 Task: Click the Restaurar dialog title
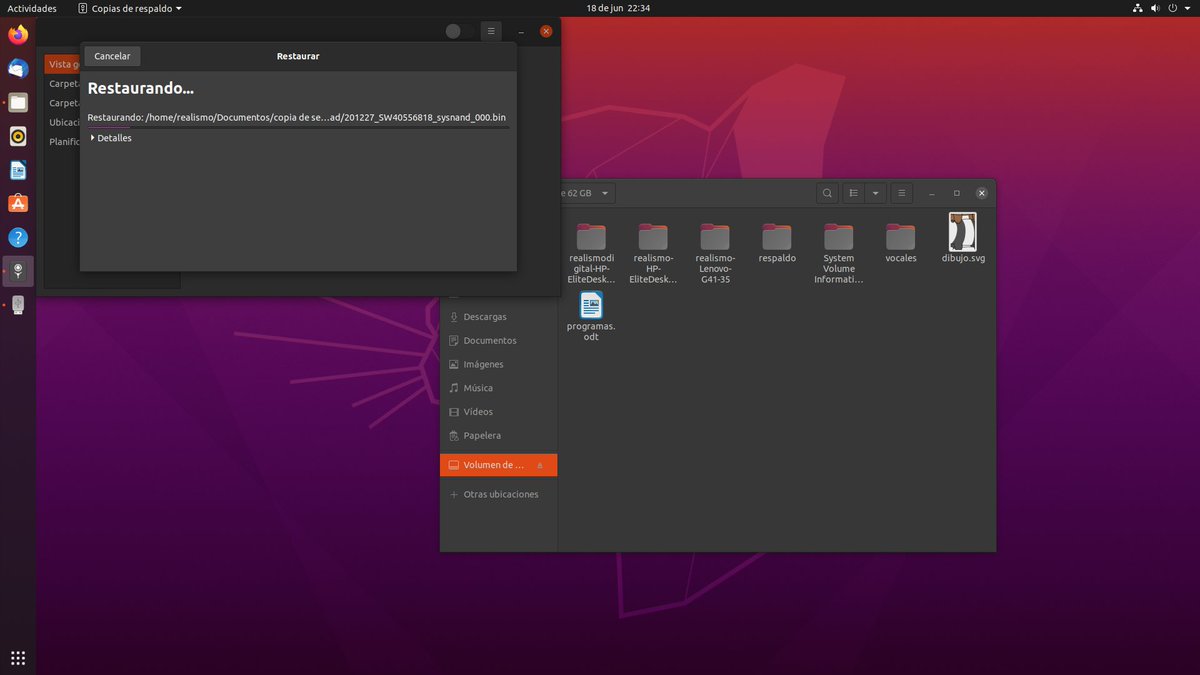(x=298, y=56)
